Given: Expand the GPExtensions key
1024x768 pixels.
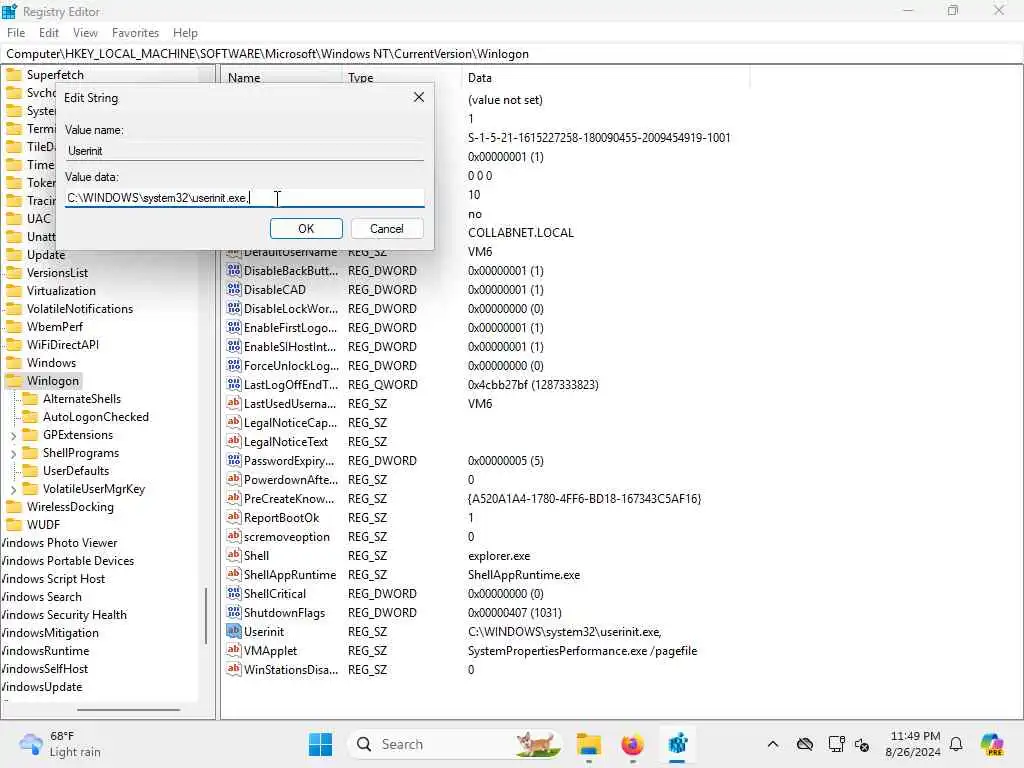Looking at the screenshot, I should 13,436.
